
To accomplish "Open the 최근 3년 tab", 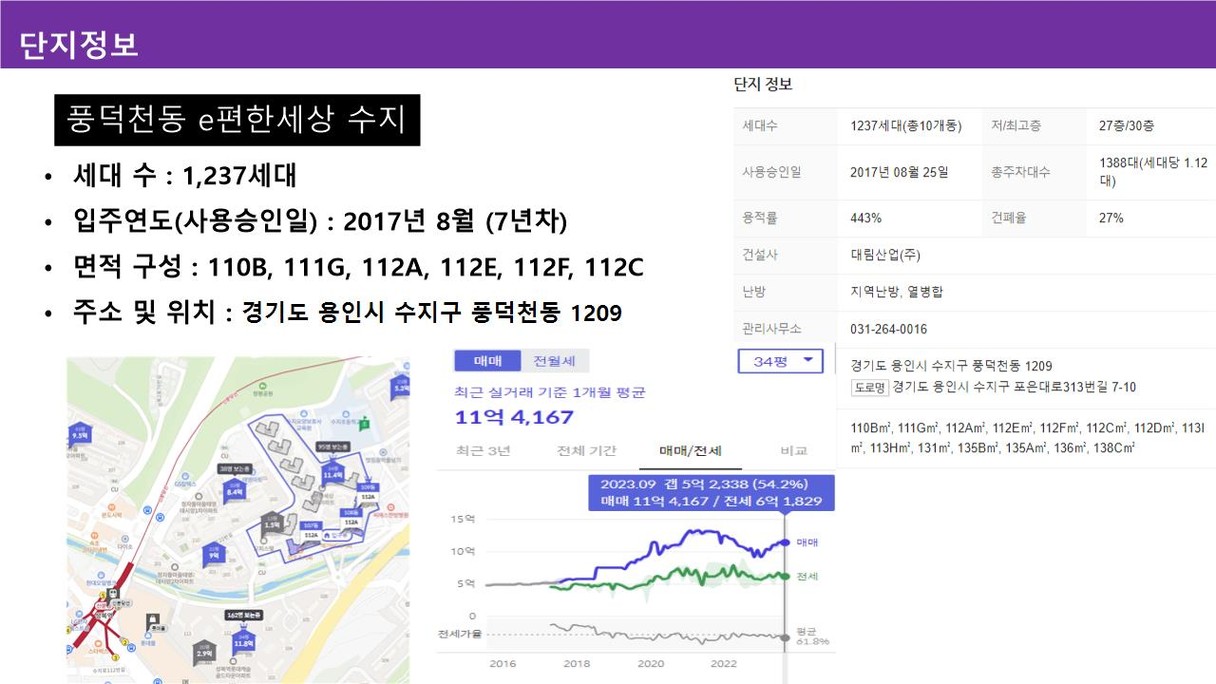I will (482, 451).
